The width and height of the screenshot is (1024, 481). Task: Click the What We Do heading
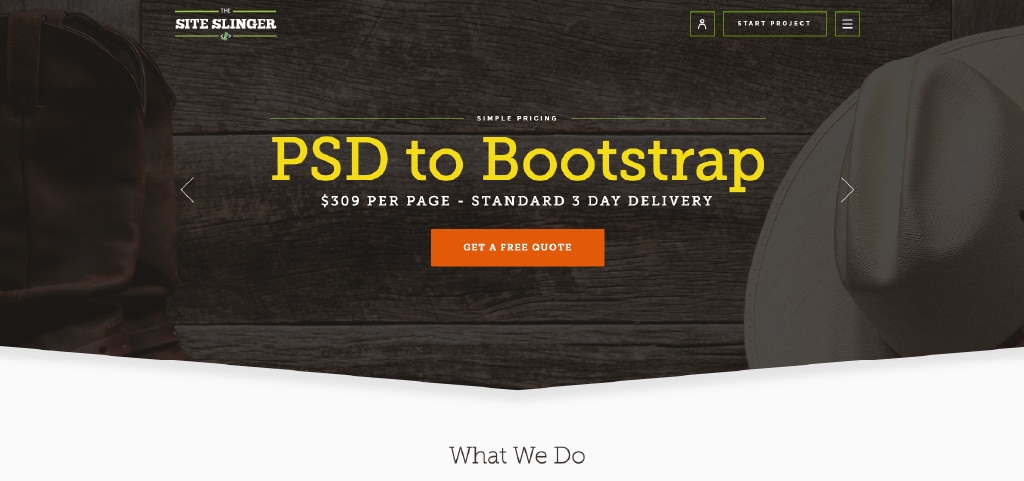[517, 456]
